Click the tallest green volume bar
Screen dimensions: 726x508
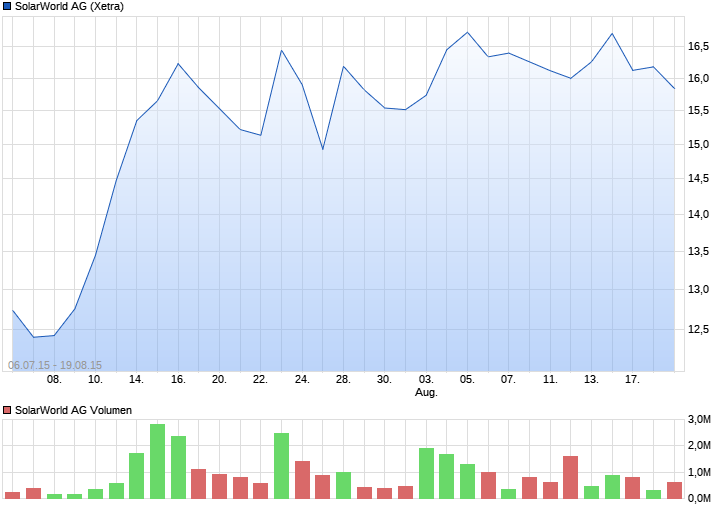click(157, 461)
